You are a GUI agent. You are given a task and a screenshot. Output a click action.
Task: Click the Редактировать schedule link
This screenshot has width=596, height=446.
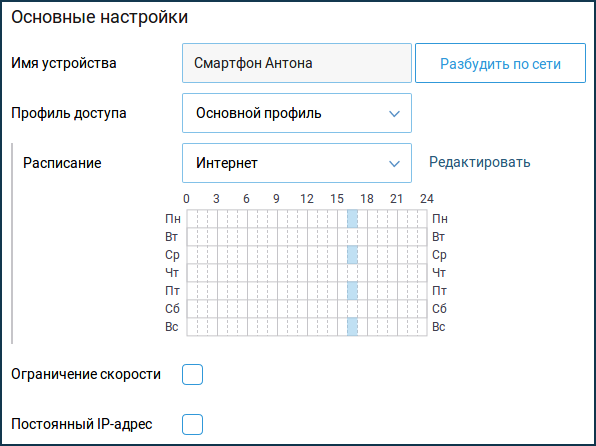coord(480,162)
